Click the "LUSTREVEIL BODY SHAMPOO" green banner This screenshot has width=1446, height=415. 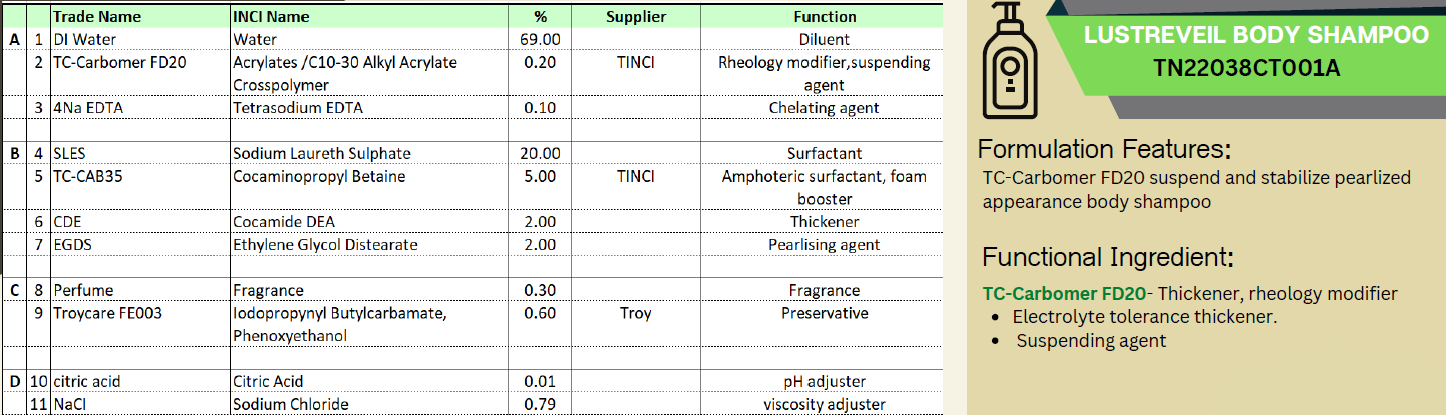1256,36
